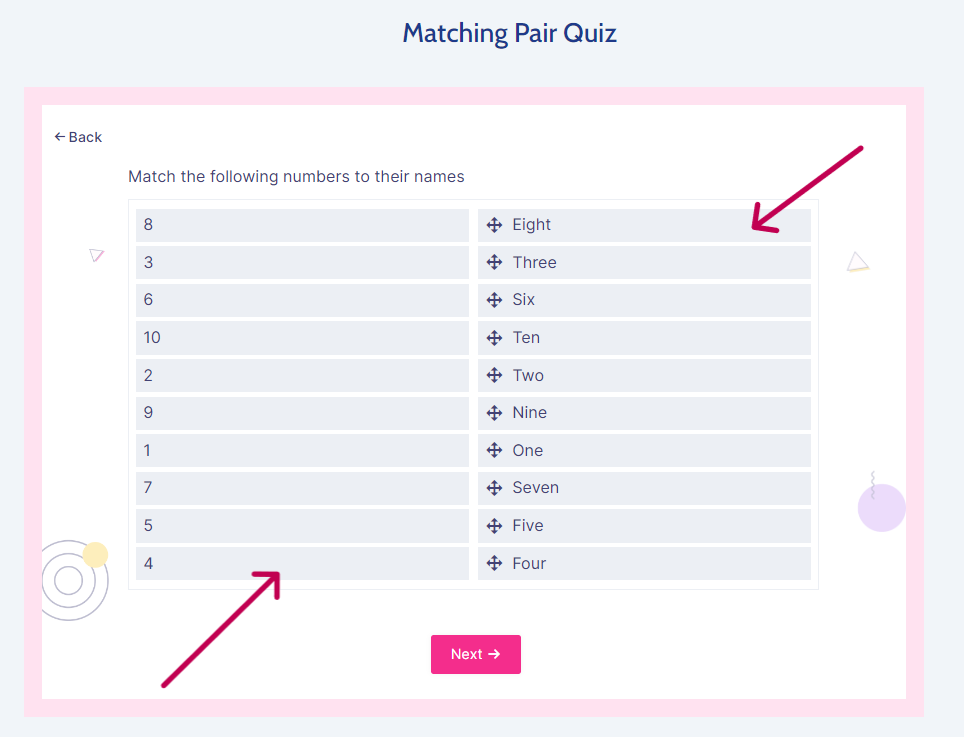
Task: Click the move handle beside Ten
Action: [494, 338]
